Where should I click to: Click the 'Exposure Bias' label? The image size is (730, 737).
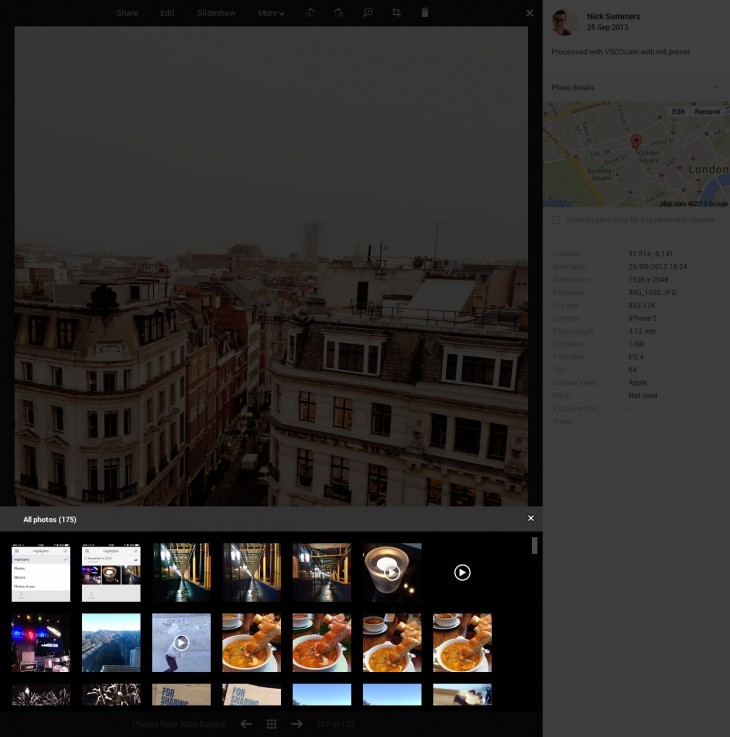click(575, 408)
